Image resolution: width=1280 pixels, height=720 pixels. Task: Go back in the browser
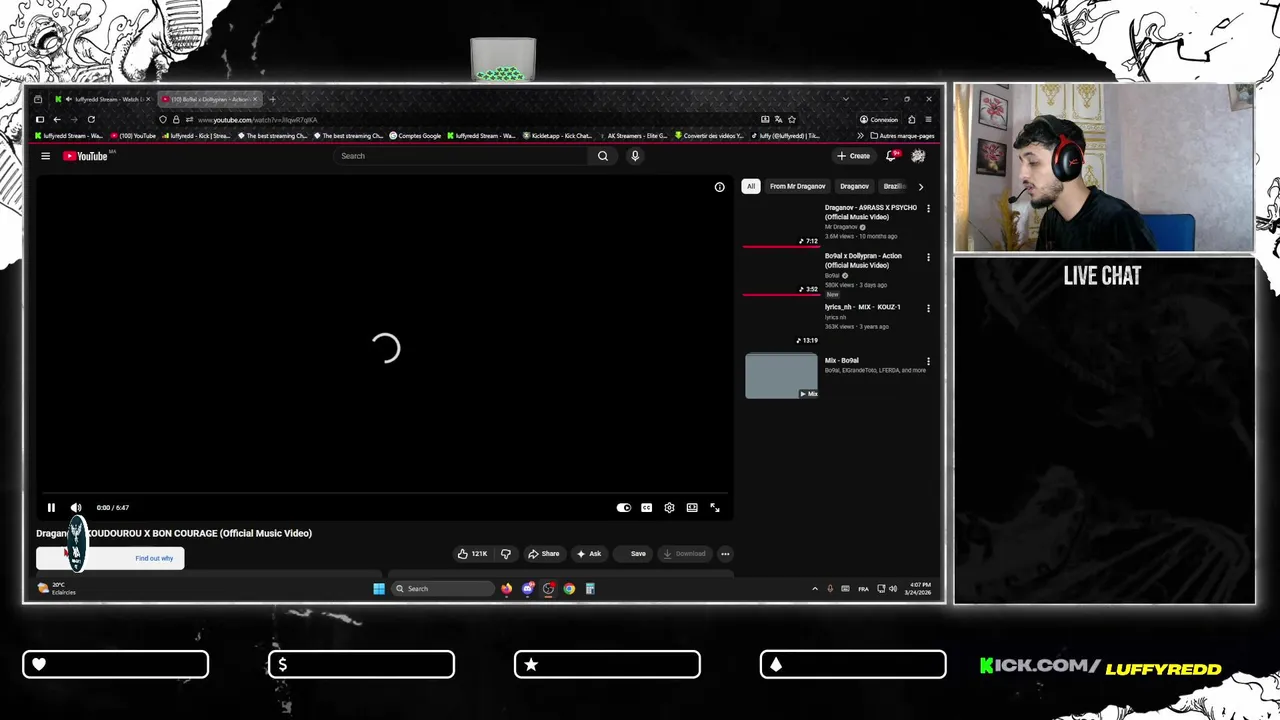click(x=57, y=120)
